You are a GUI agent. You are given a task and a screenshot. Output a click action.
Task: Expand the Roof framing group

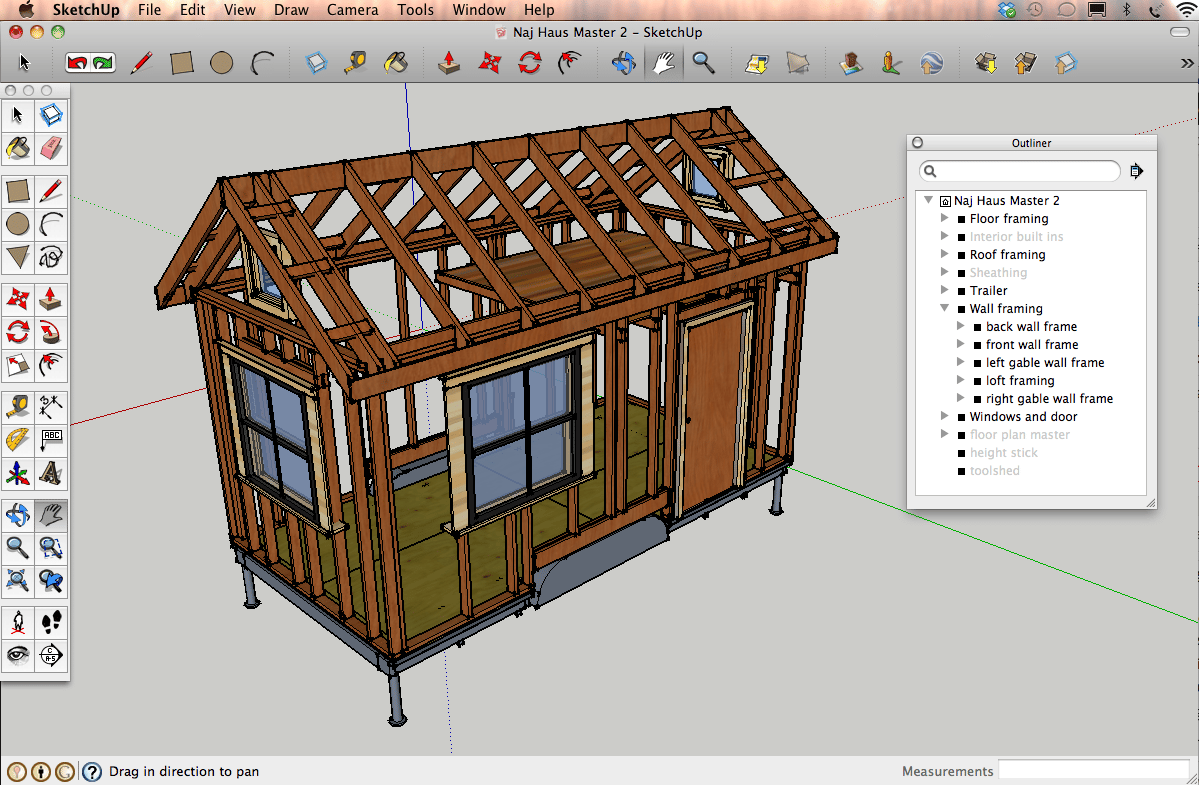click(944, 254)
